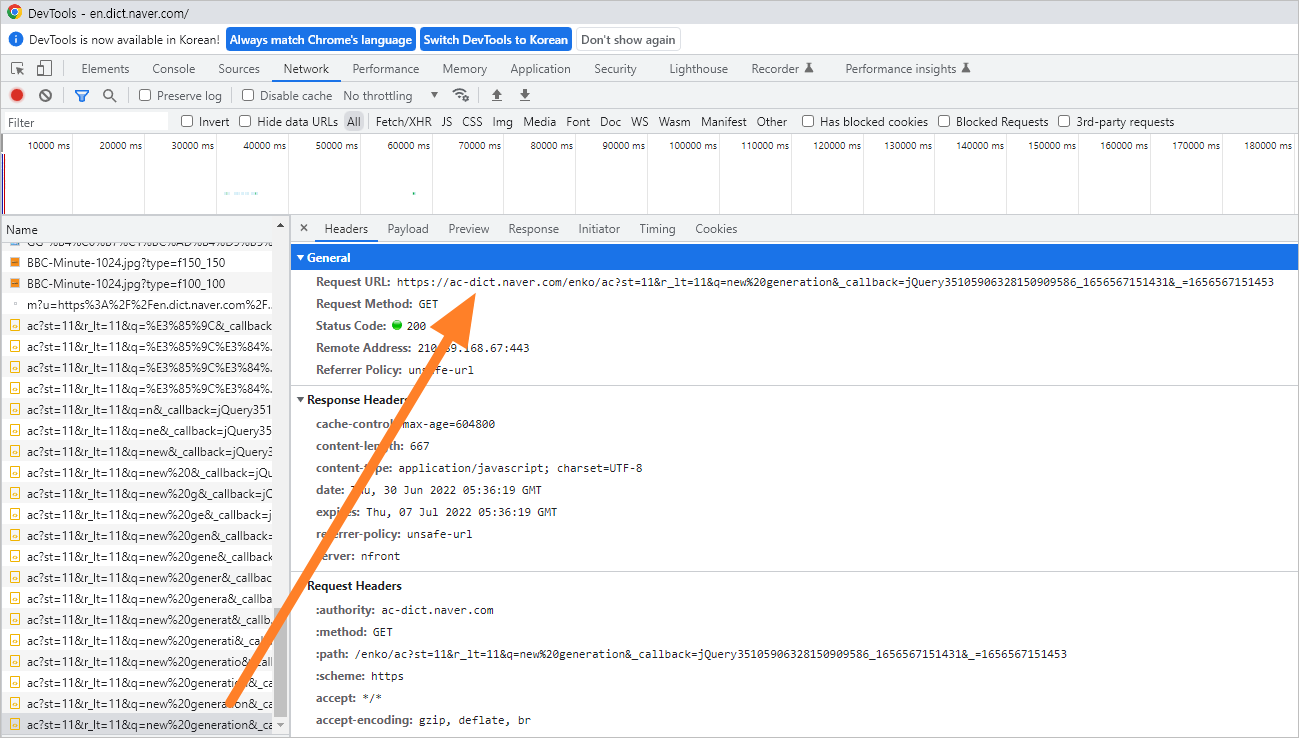Click the Filter text input field
This screenshot has height=738, width=1299.
pos(86,122)
